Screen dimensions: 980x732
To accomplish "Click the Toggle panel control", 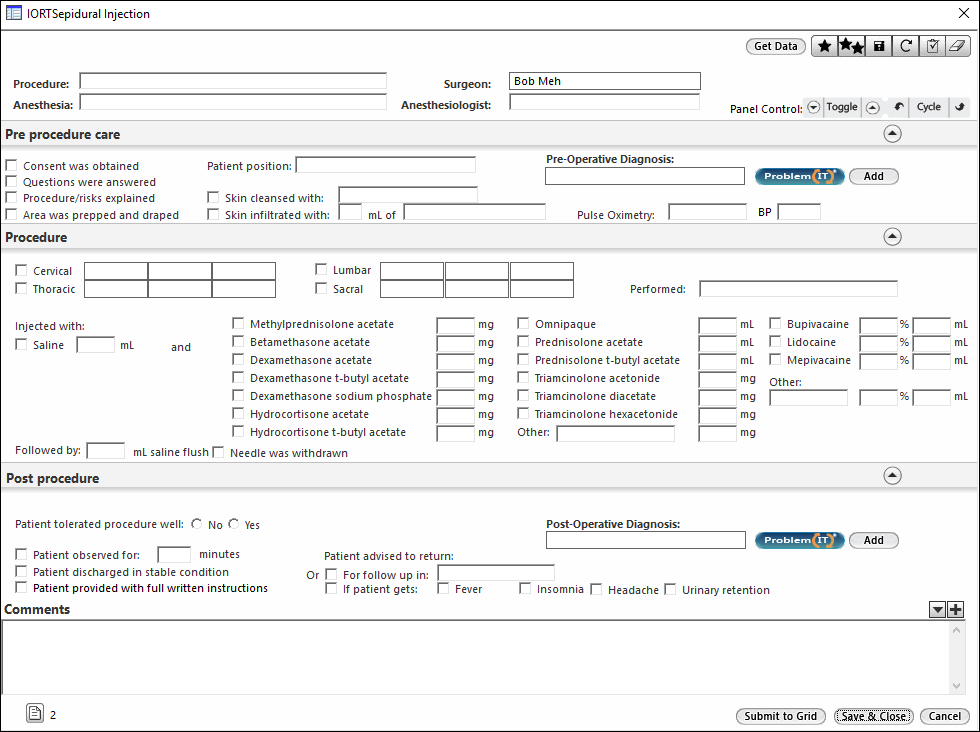I will [842, 107].
